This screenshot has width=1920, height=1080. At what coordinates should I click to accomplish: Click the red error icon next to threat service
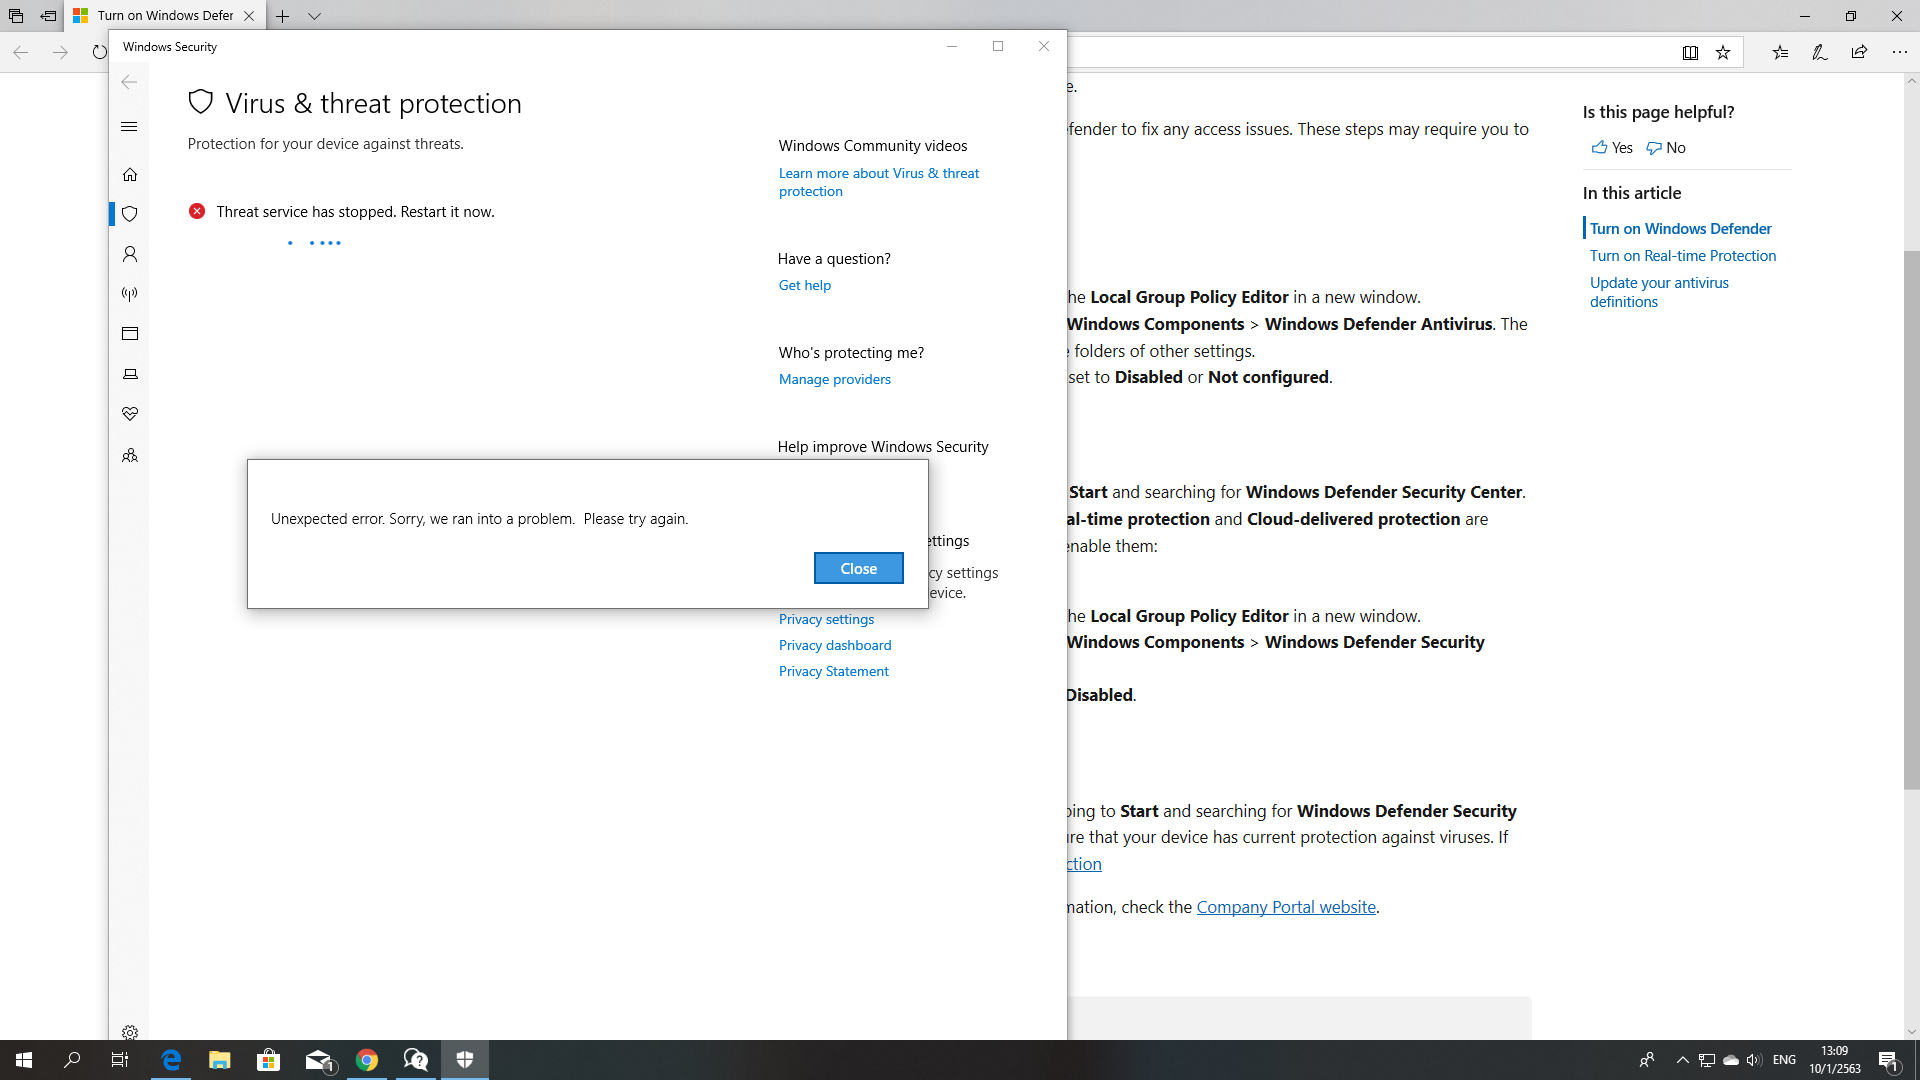click(197, 211)
